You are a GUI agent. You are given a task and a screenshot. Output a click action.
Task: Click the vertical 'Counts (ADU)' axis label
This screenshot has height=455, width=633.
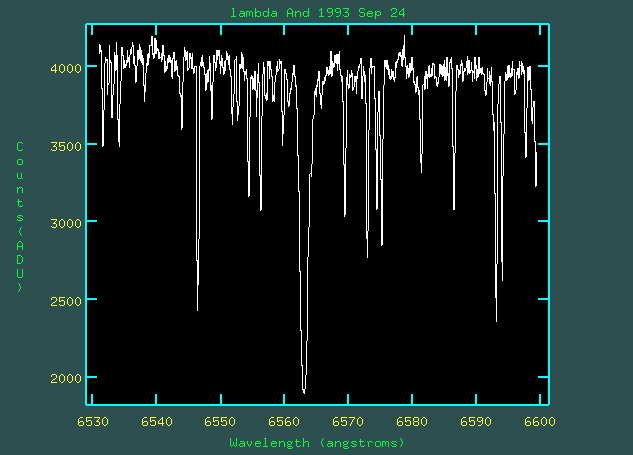[x=20, y=217]
